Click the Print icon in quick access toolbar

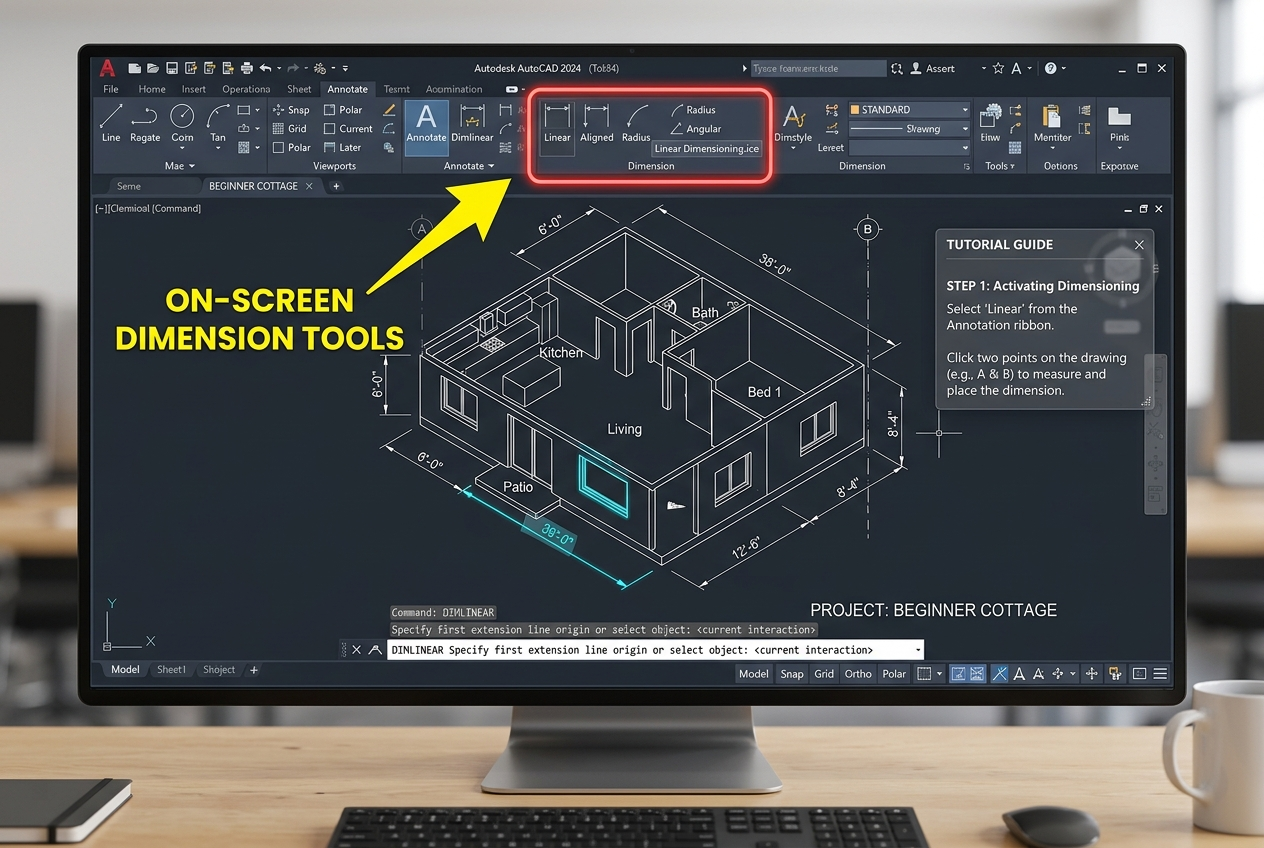pyautogui.click(x=246, y=69)
